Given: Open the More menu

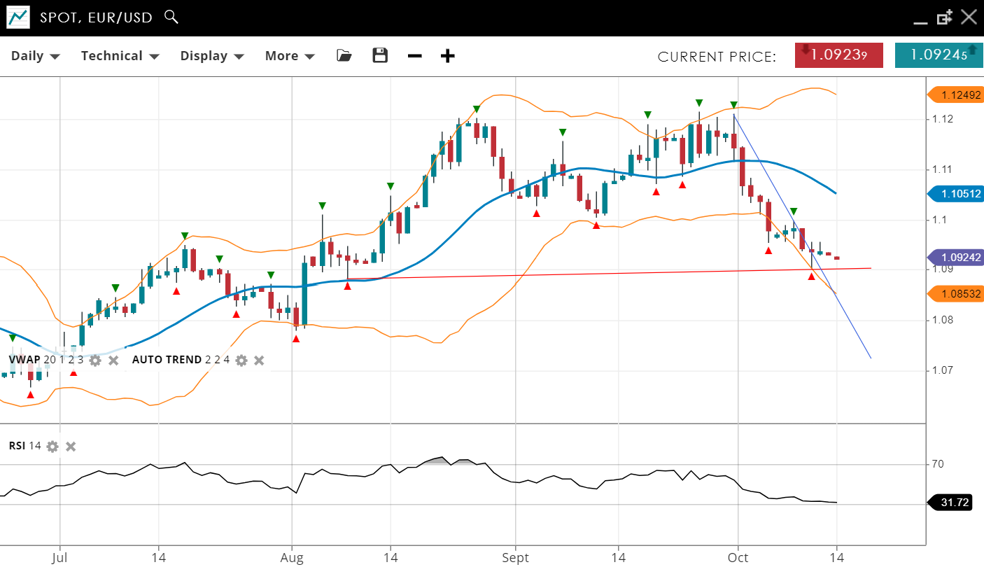Looking at the screenshot, I should 289,56.
